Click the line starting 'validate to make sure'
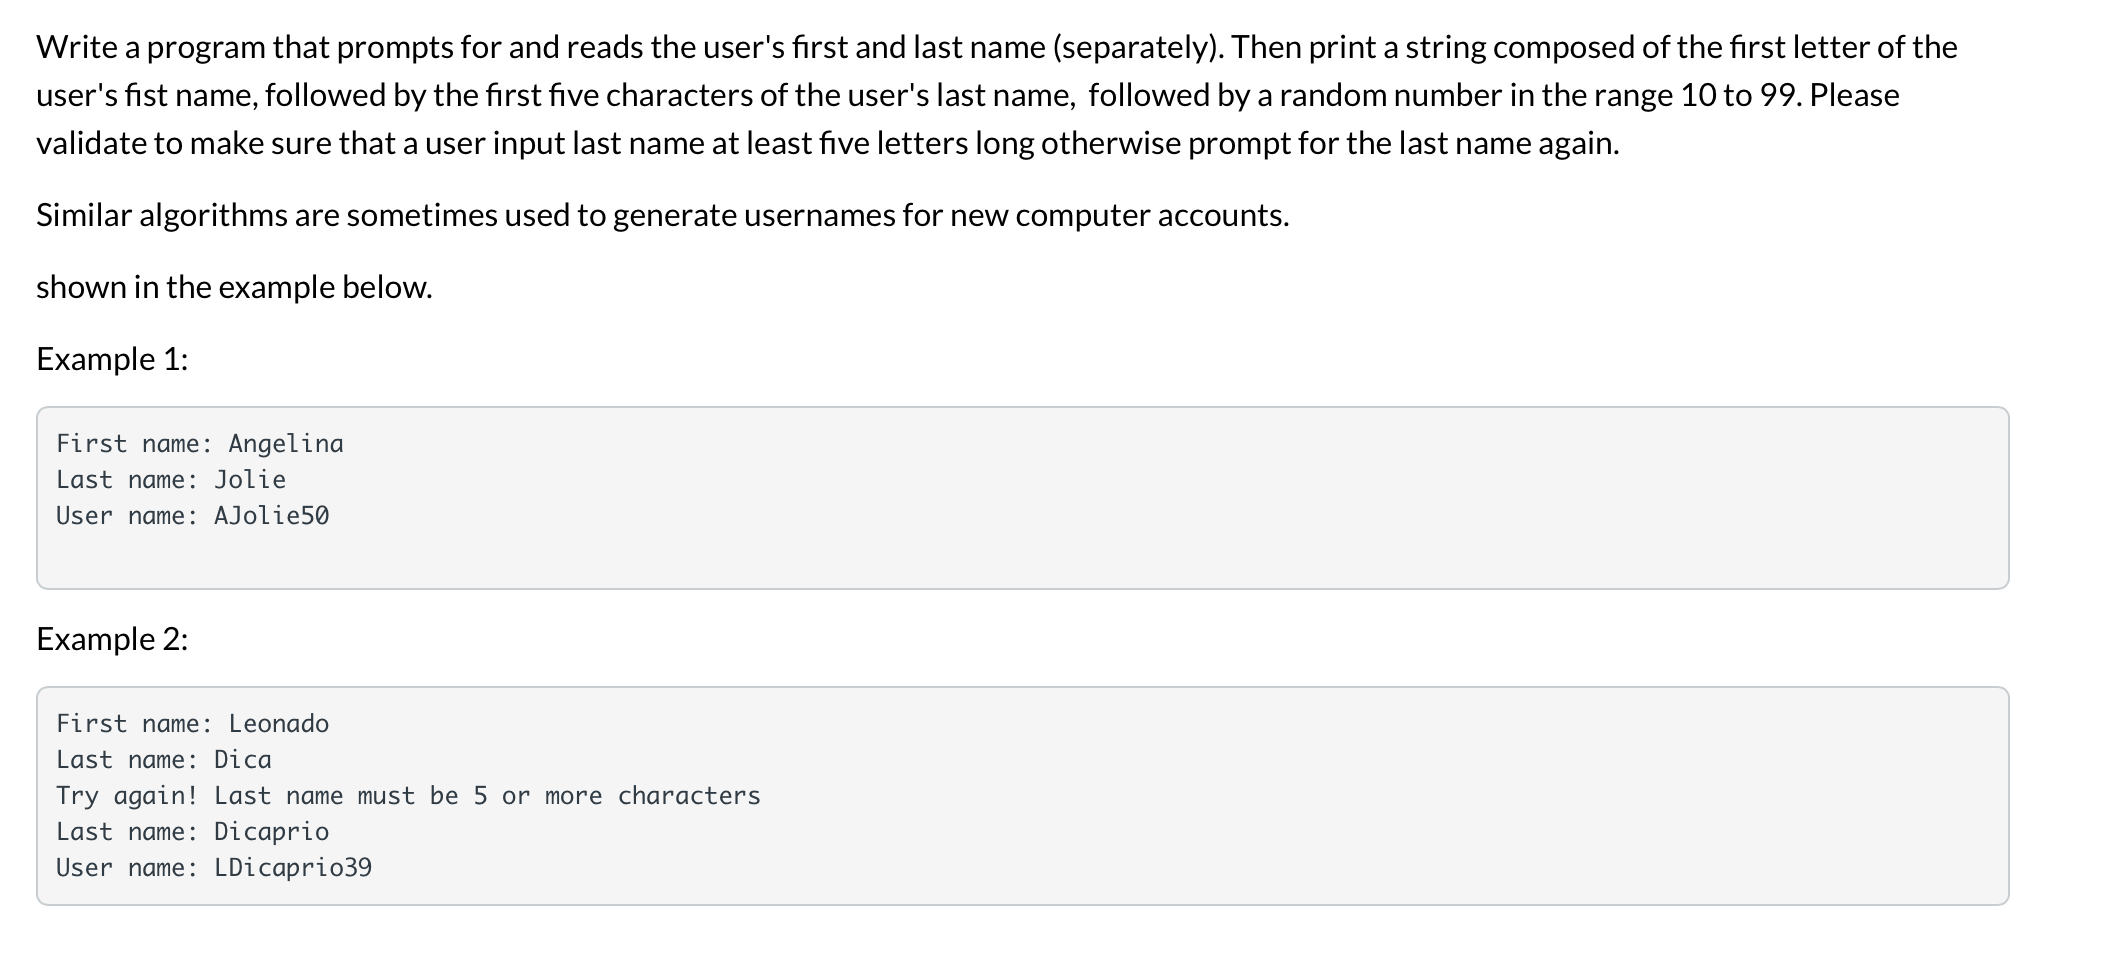The height and width of the screenshot is (960, 2122). [x=828, y=143]
